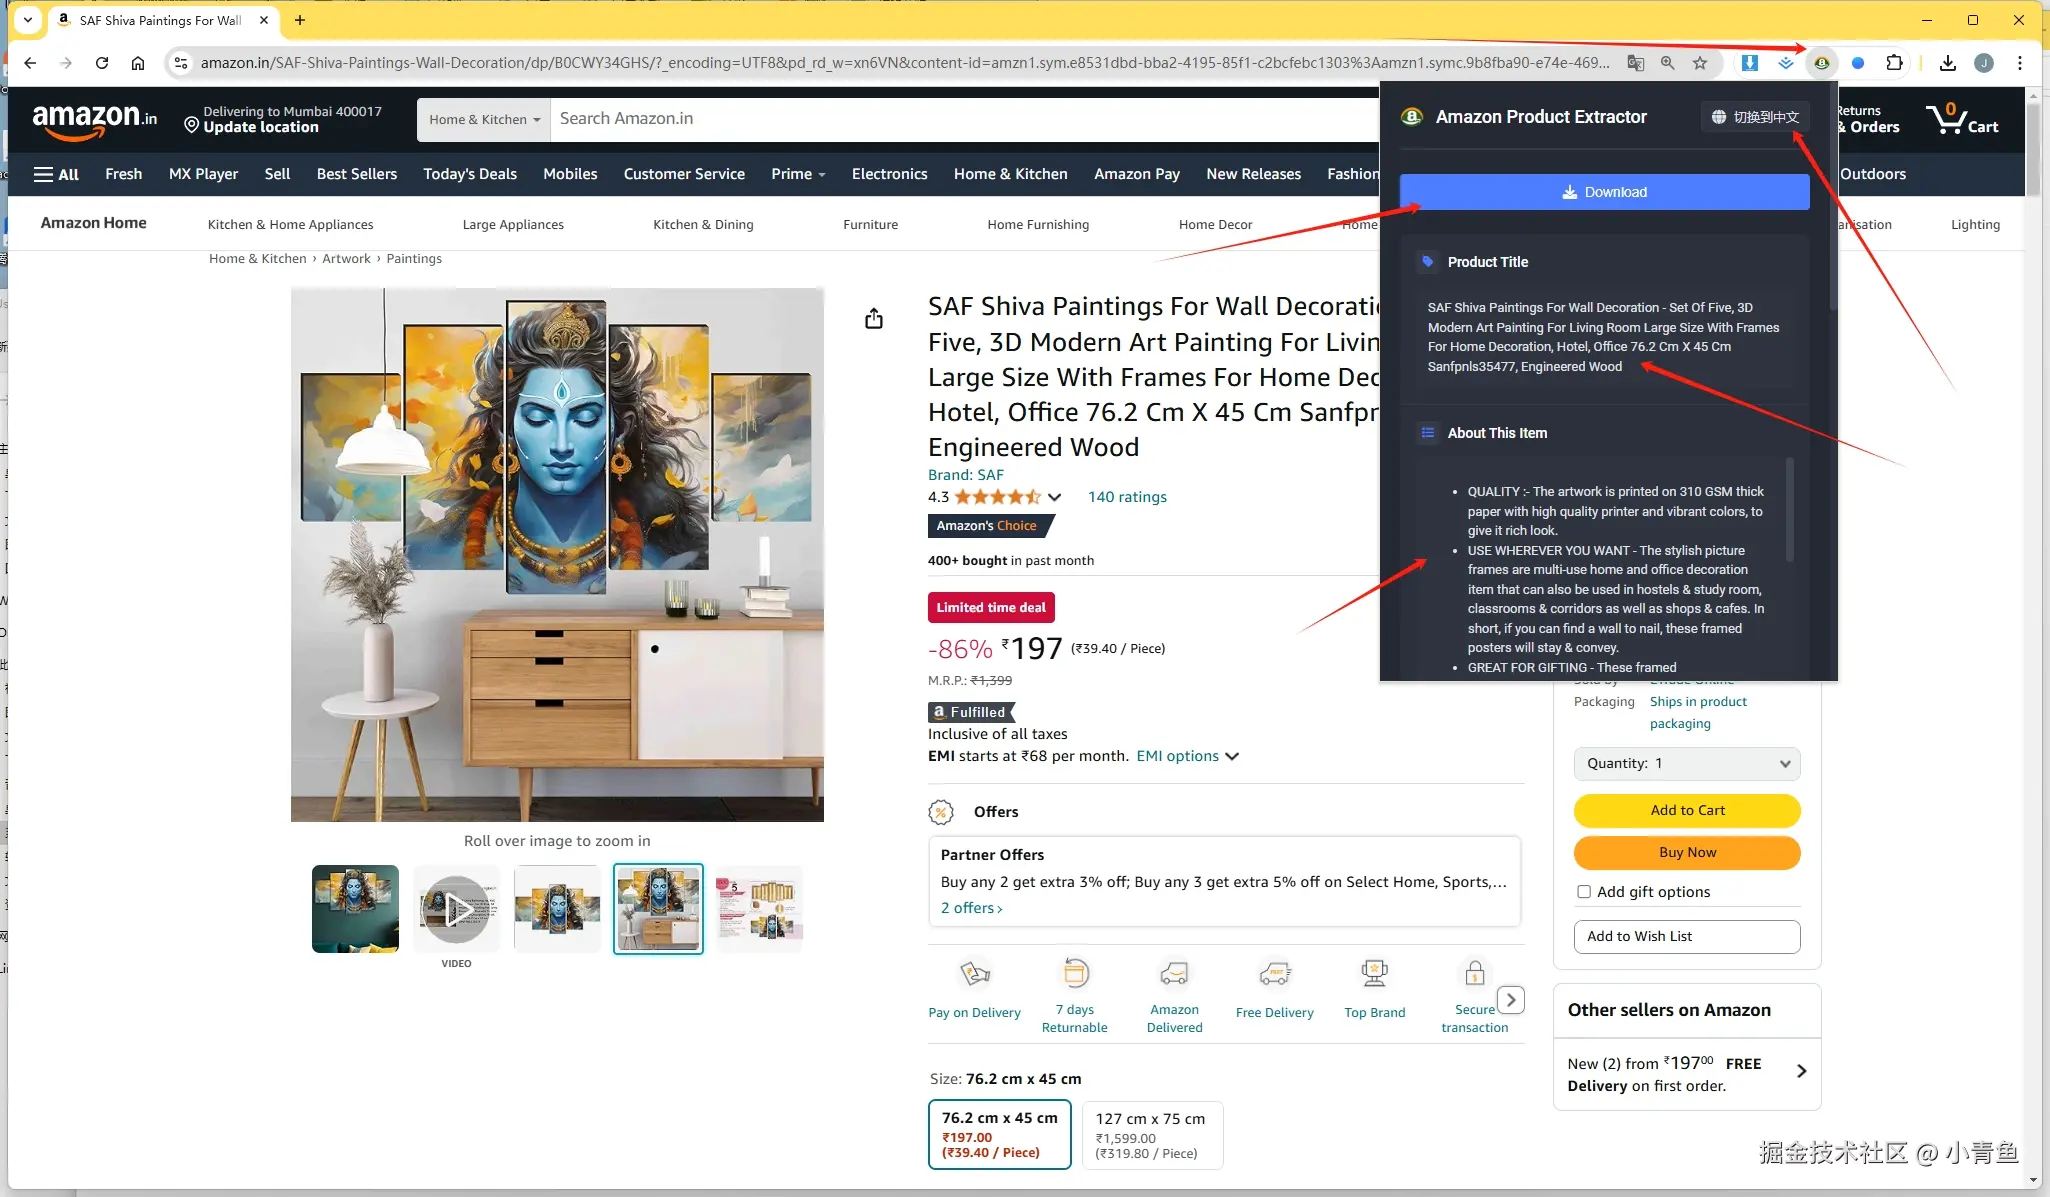Select the 76.2 cm x 45 cm size option
This screenshot has height=1197, width=2050.
999,1134
